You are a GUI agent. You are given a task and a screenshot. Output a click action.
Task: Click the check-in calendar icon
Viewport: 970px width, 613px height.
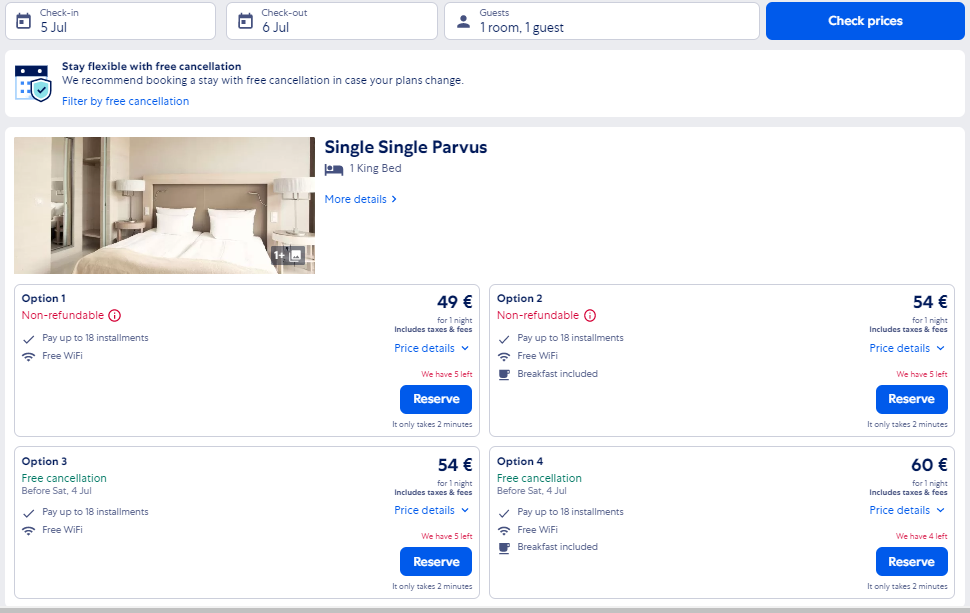point(24,21)
